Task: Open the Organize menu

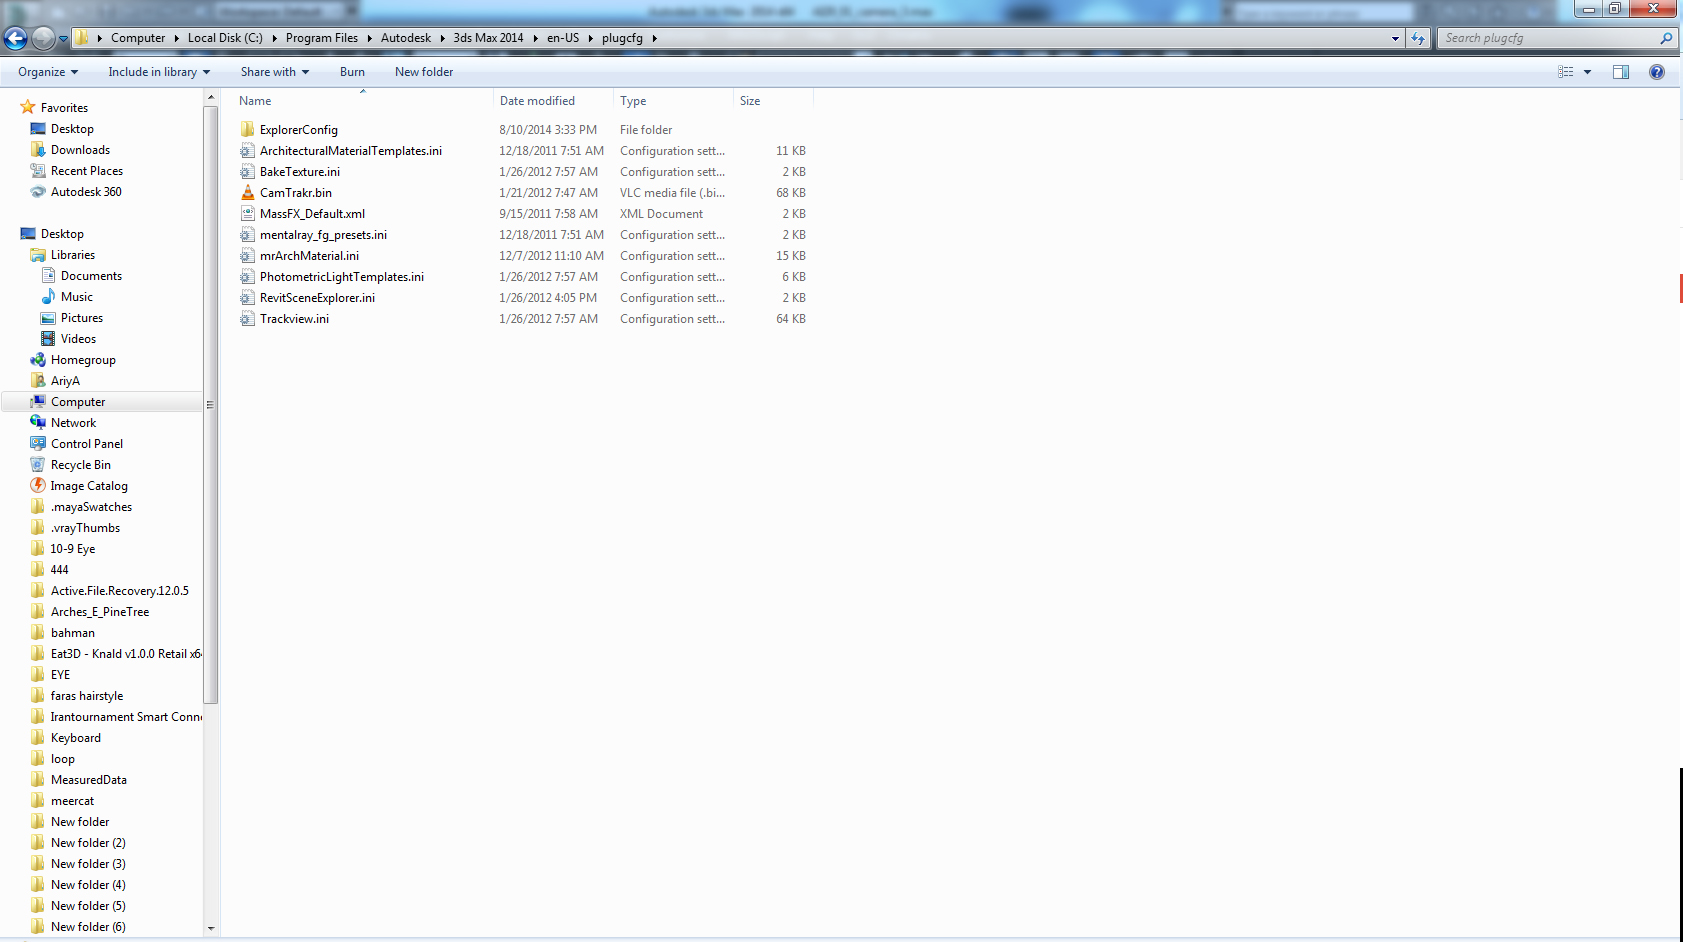Action: tap(48, 72)
